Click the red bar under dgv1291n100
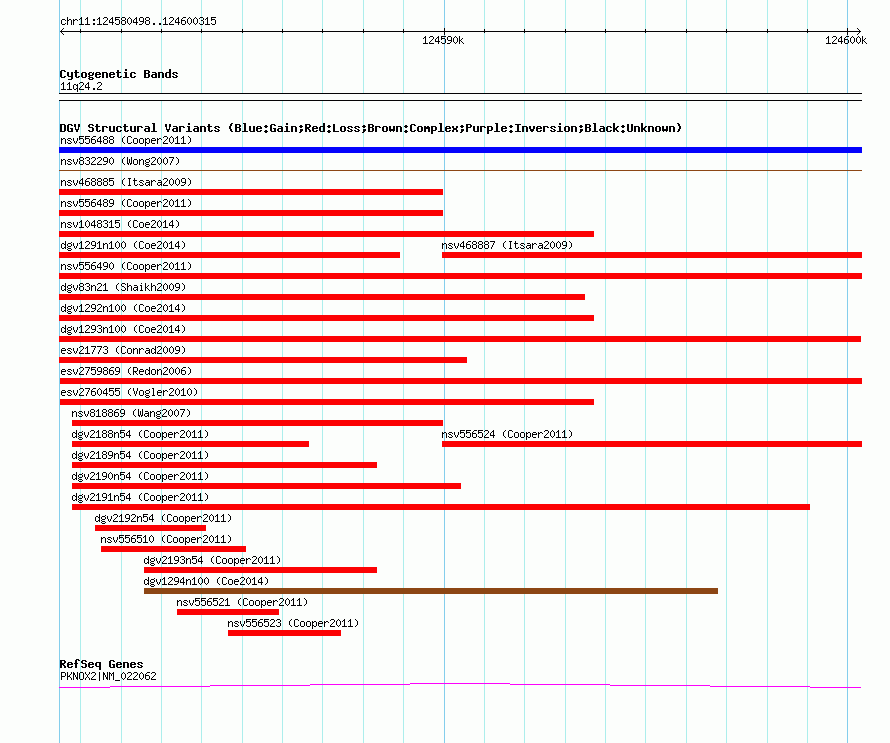Image resolution: width=890 pixels, height=743 pixels. (229, 255)
